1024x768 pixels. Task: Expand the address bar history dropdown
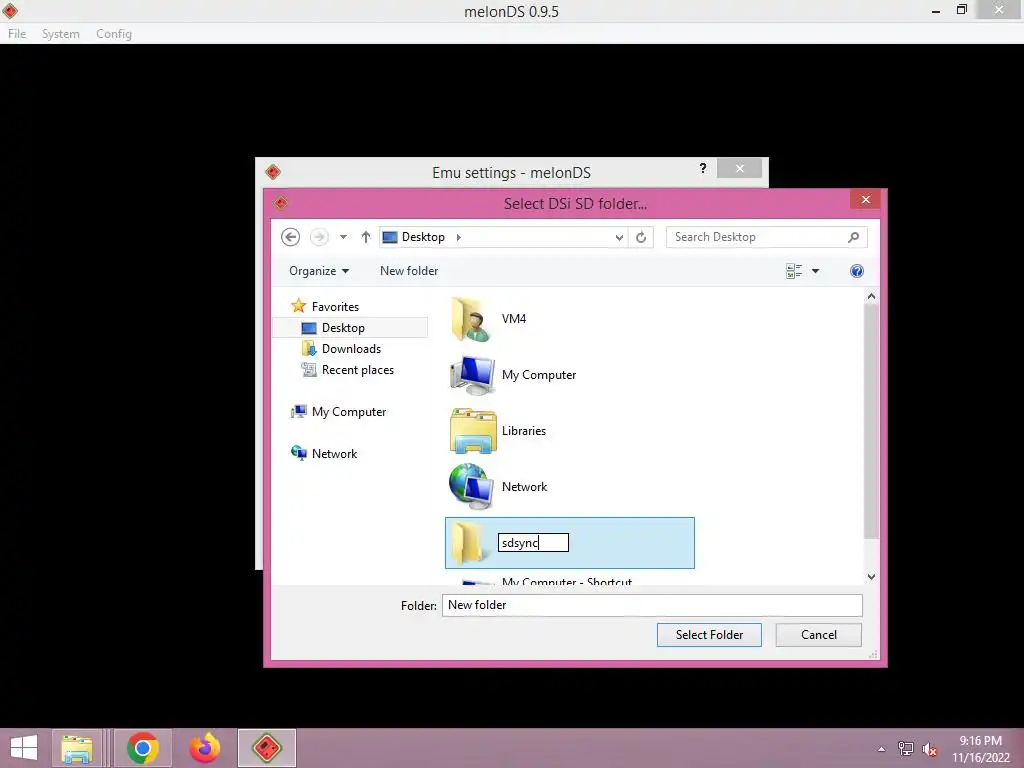(619, 237)
